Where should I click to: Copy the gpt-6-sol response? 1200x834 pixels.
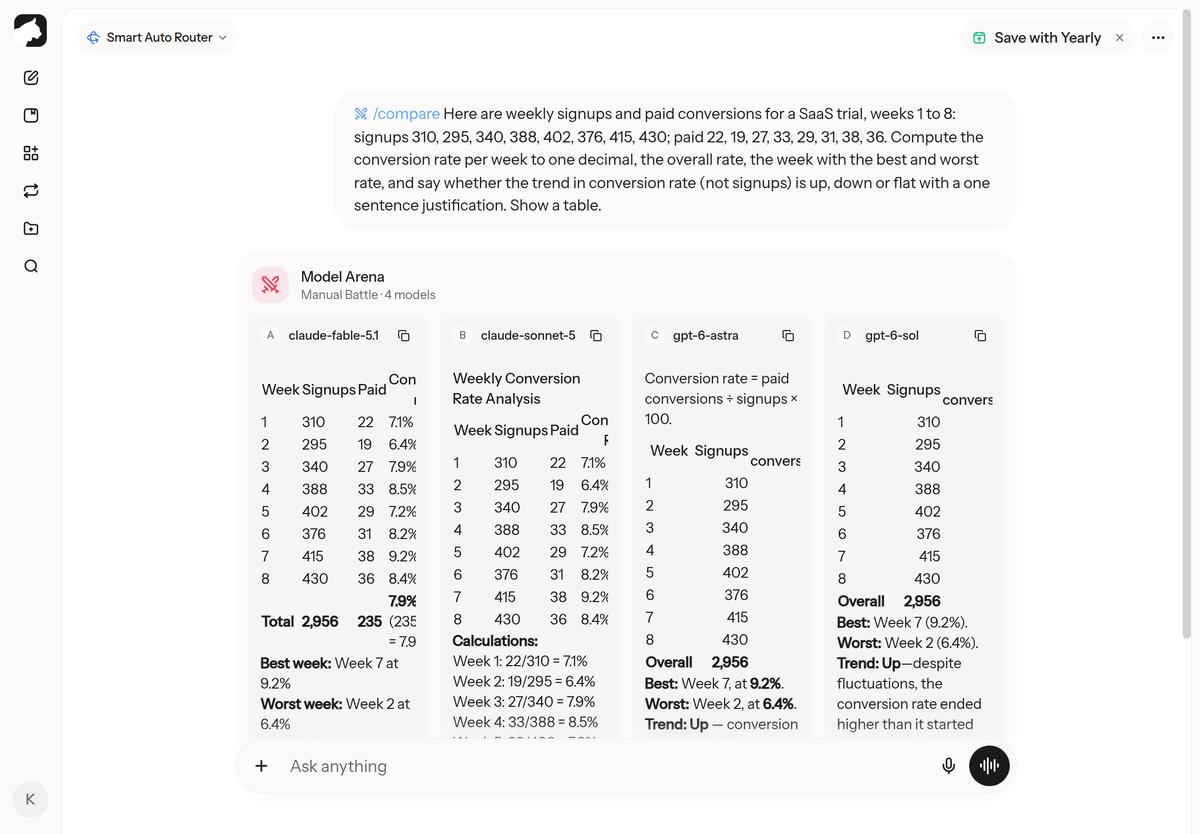click(980, 336)
